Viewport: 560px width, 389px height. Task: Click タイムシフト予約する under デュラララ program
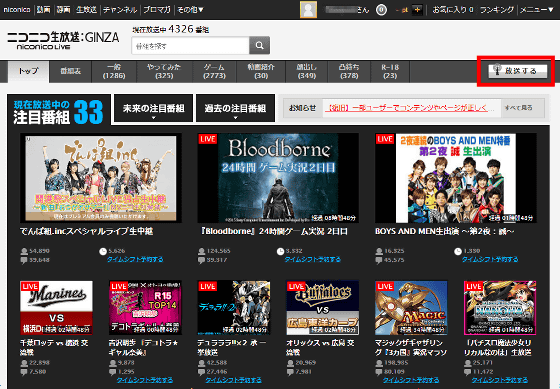coord(234,380)
